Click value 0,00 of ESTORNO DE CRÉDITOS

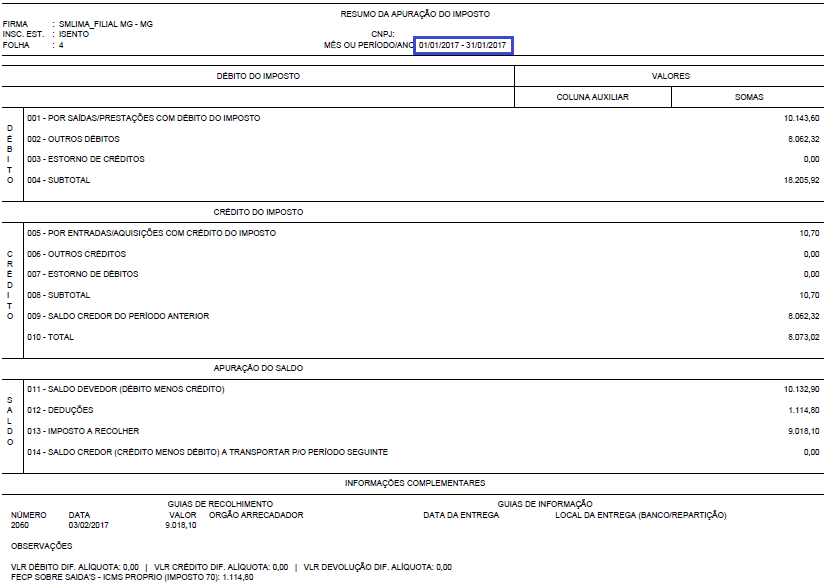tap(811, 159)
